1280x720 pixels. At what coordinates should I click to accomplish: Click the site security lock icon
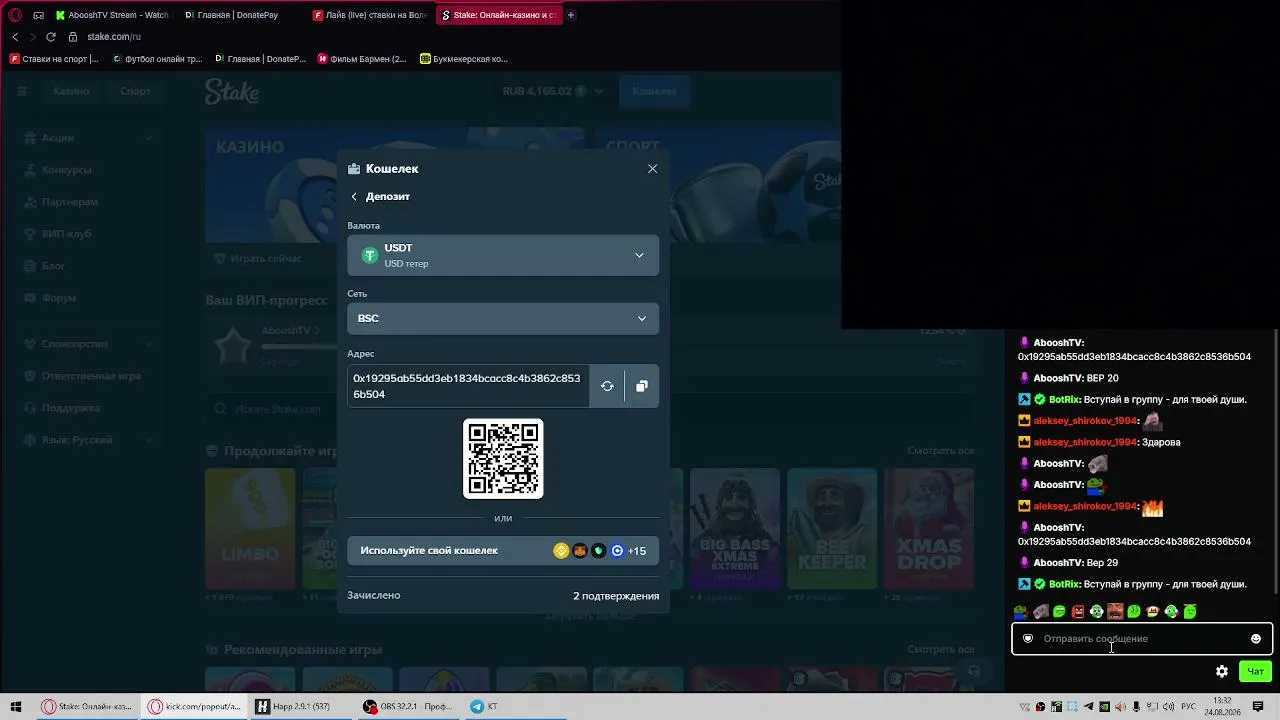[73, 37]
